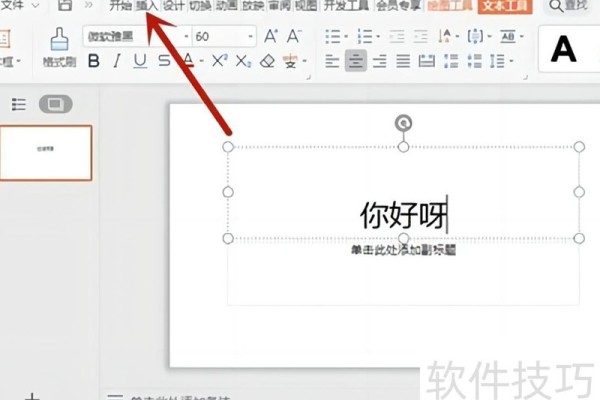Screen dimensions: 600x400
Task: Clear formatting with the eraser icon
Action: (267, 61)
